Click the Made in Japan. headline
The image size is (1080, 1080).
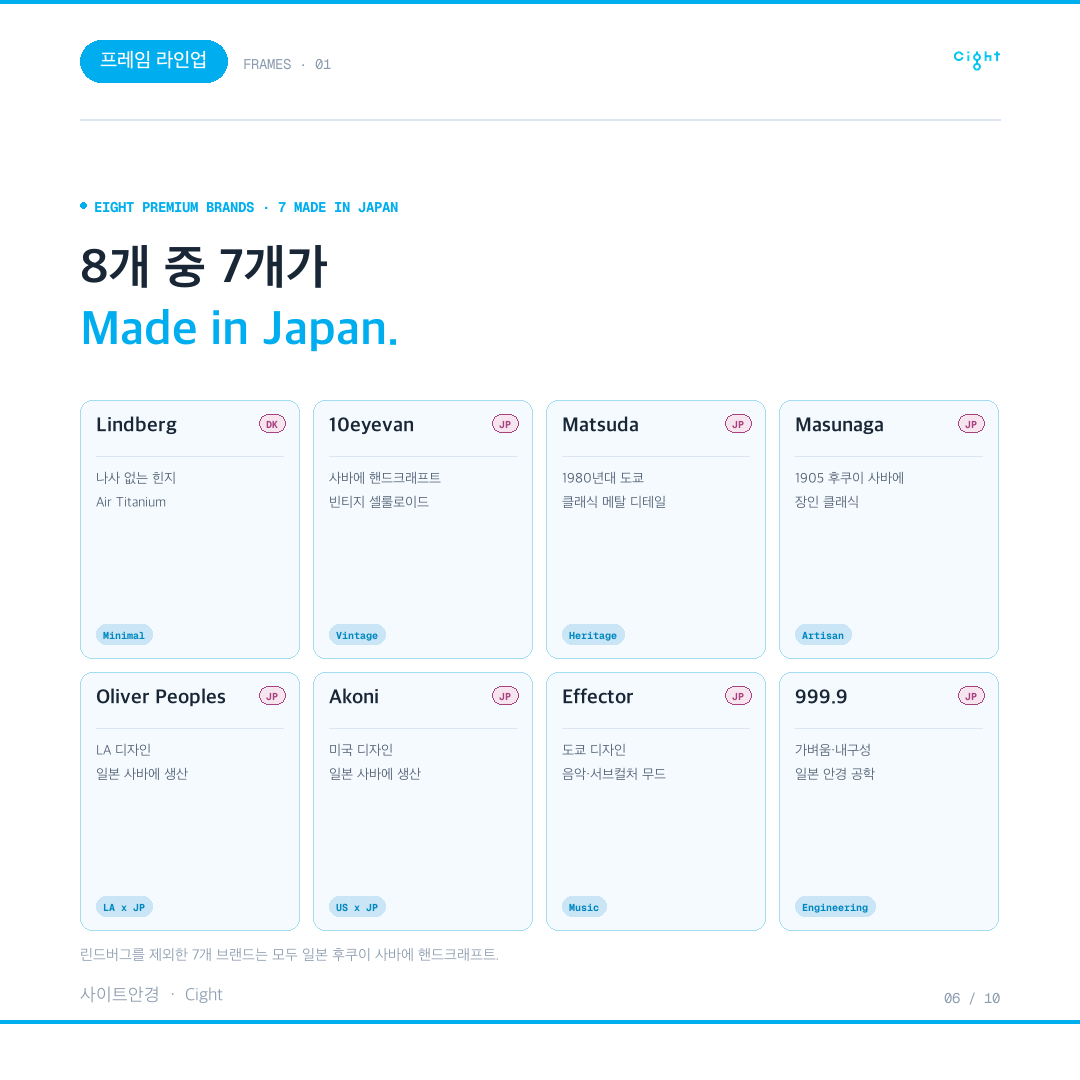[x=240, y=329]
